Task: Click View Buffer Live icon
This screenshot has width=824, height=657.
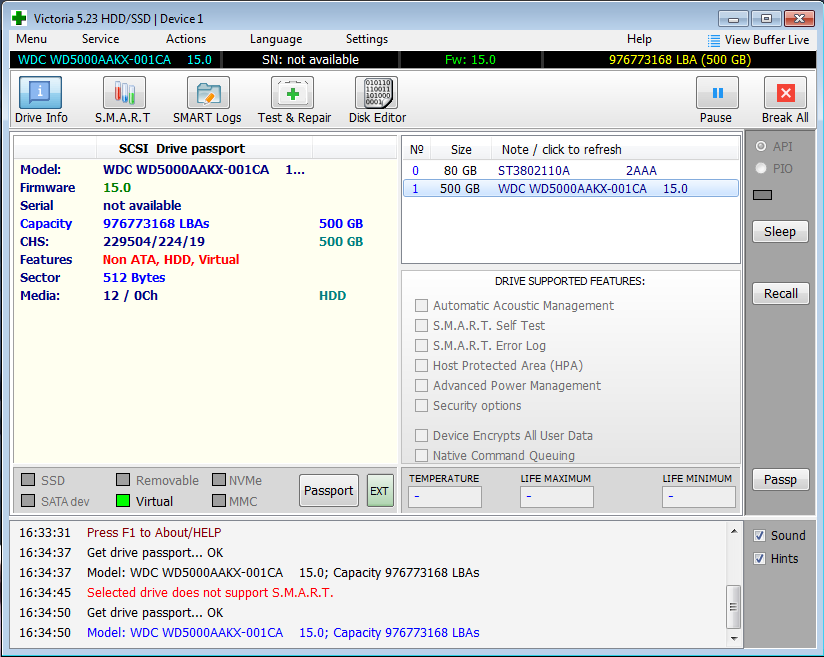Action: click(x=713, y=40)
